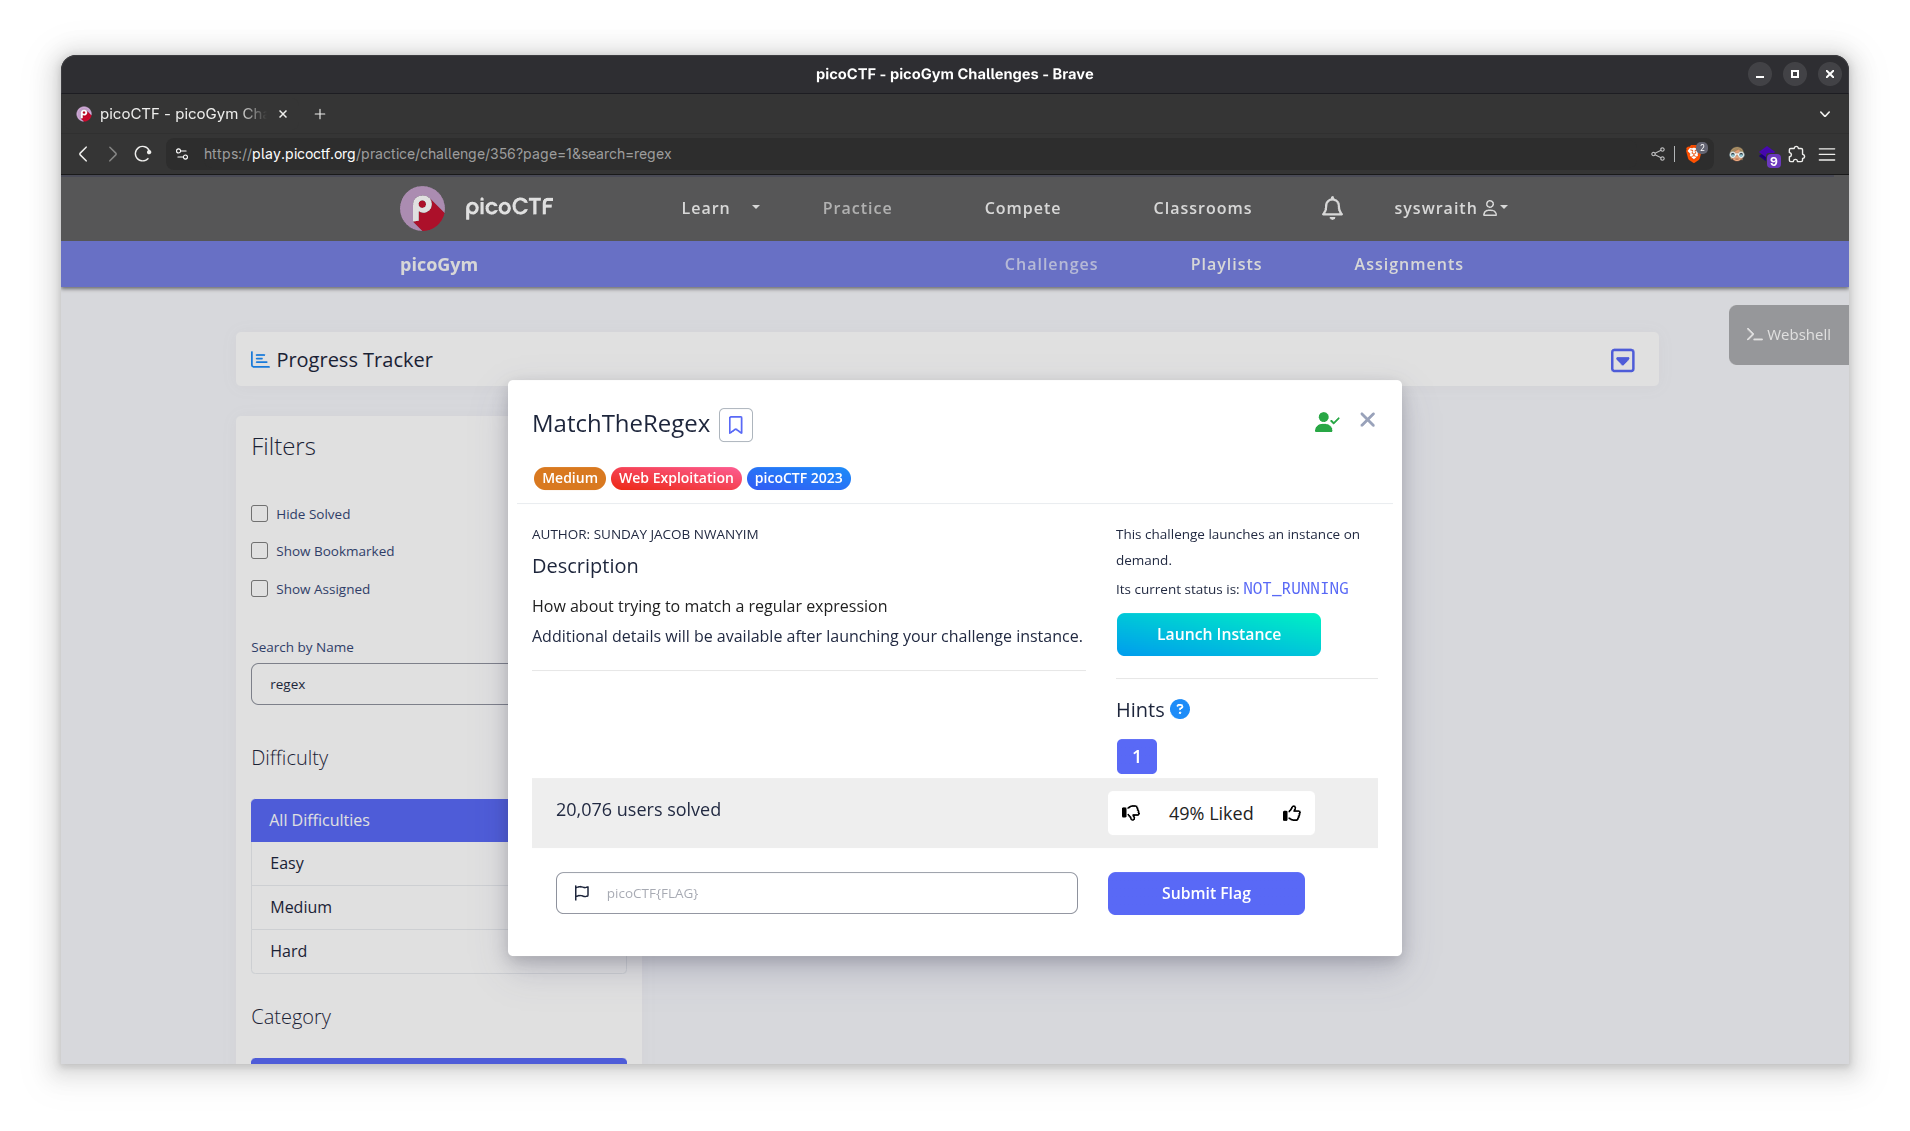
Task: Click the Submit Flag button
Action: point(1206,893)
